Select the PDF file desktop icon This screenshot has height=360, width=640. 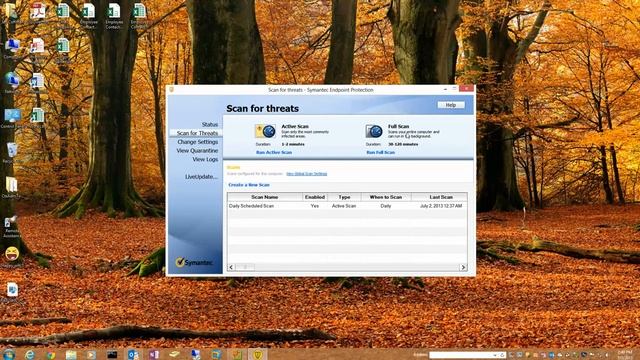38,12
